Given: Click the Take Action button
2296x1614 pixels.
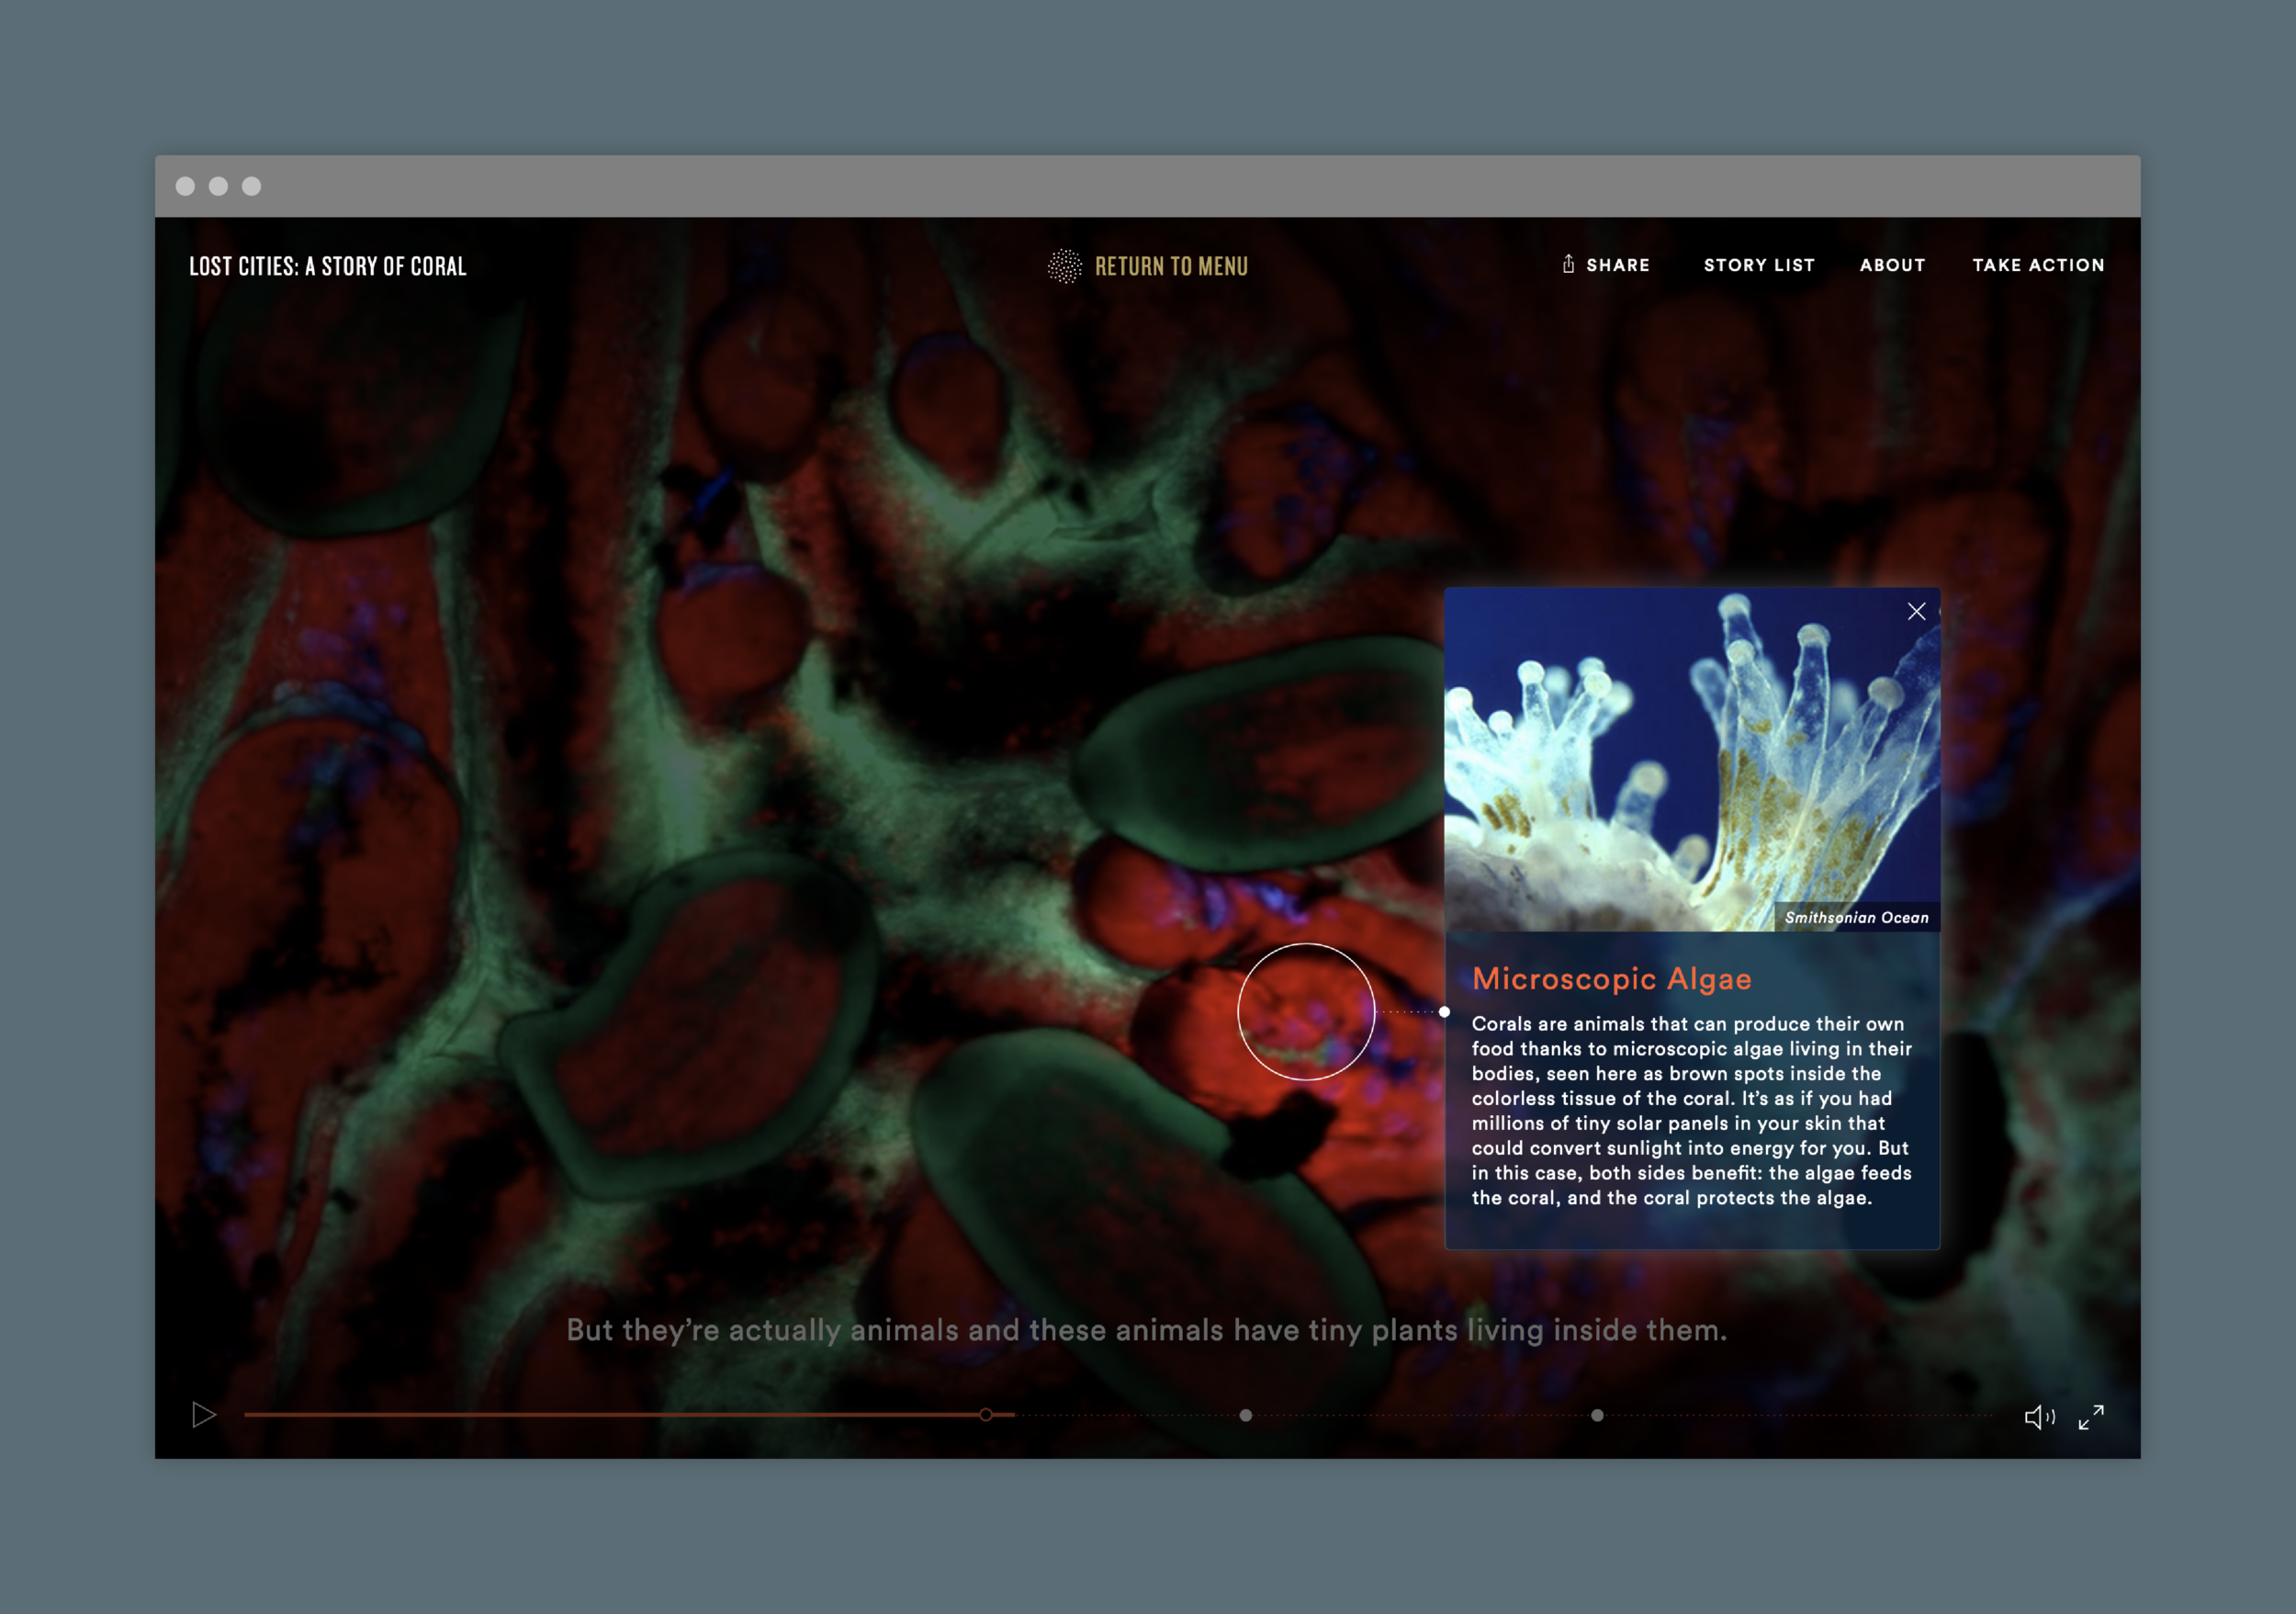Looking at the screenshot, I should (x=2038, y=265).
